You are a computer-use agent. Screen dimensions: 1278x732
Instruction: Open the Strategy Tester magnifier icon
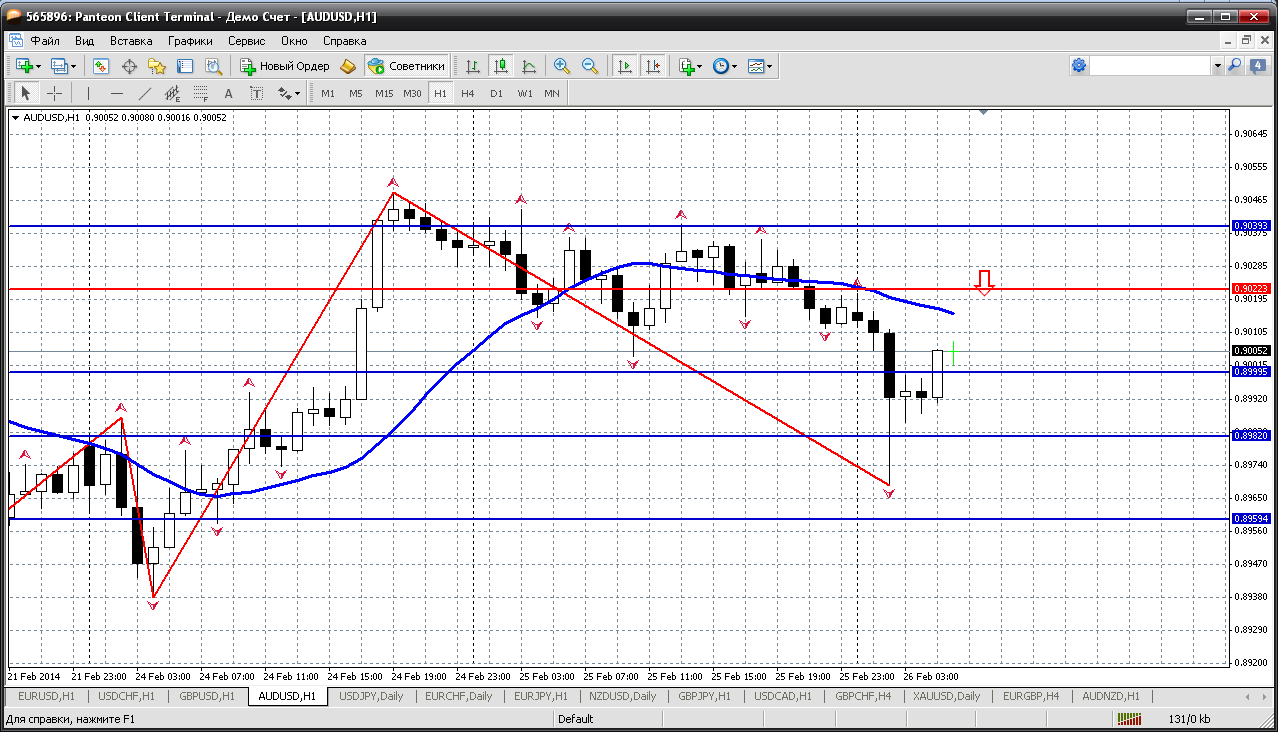pos(213,66)
